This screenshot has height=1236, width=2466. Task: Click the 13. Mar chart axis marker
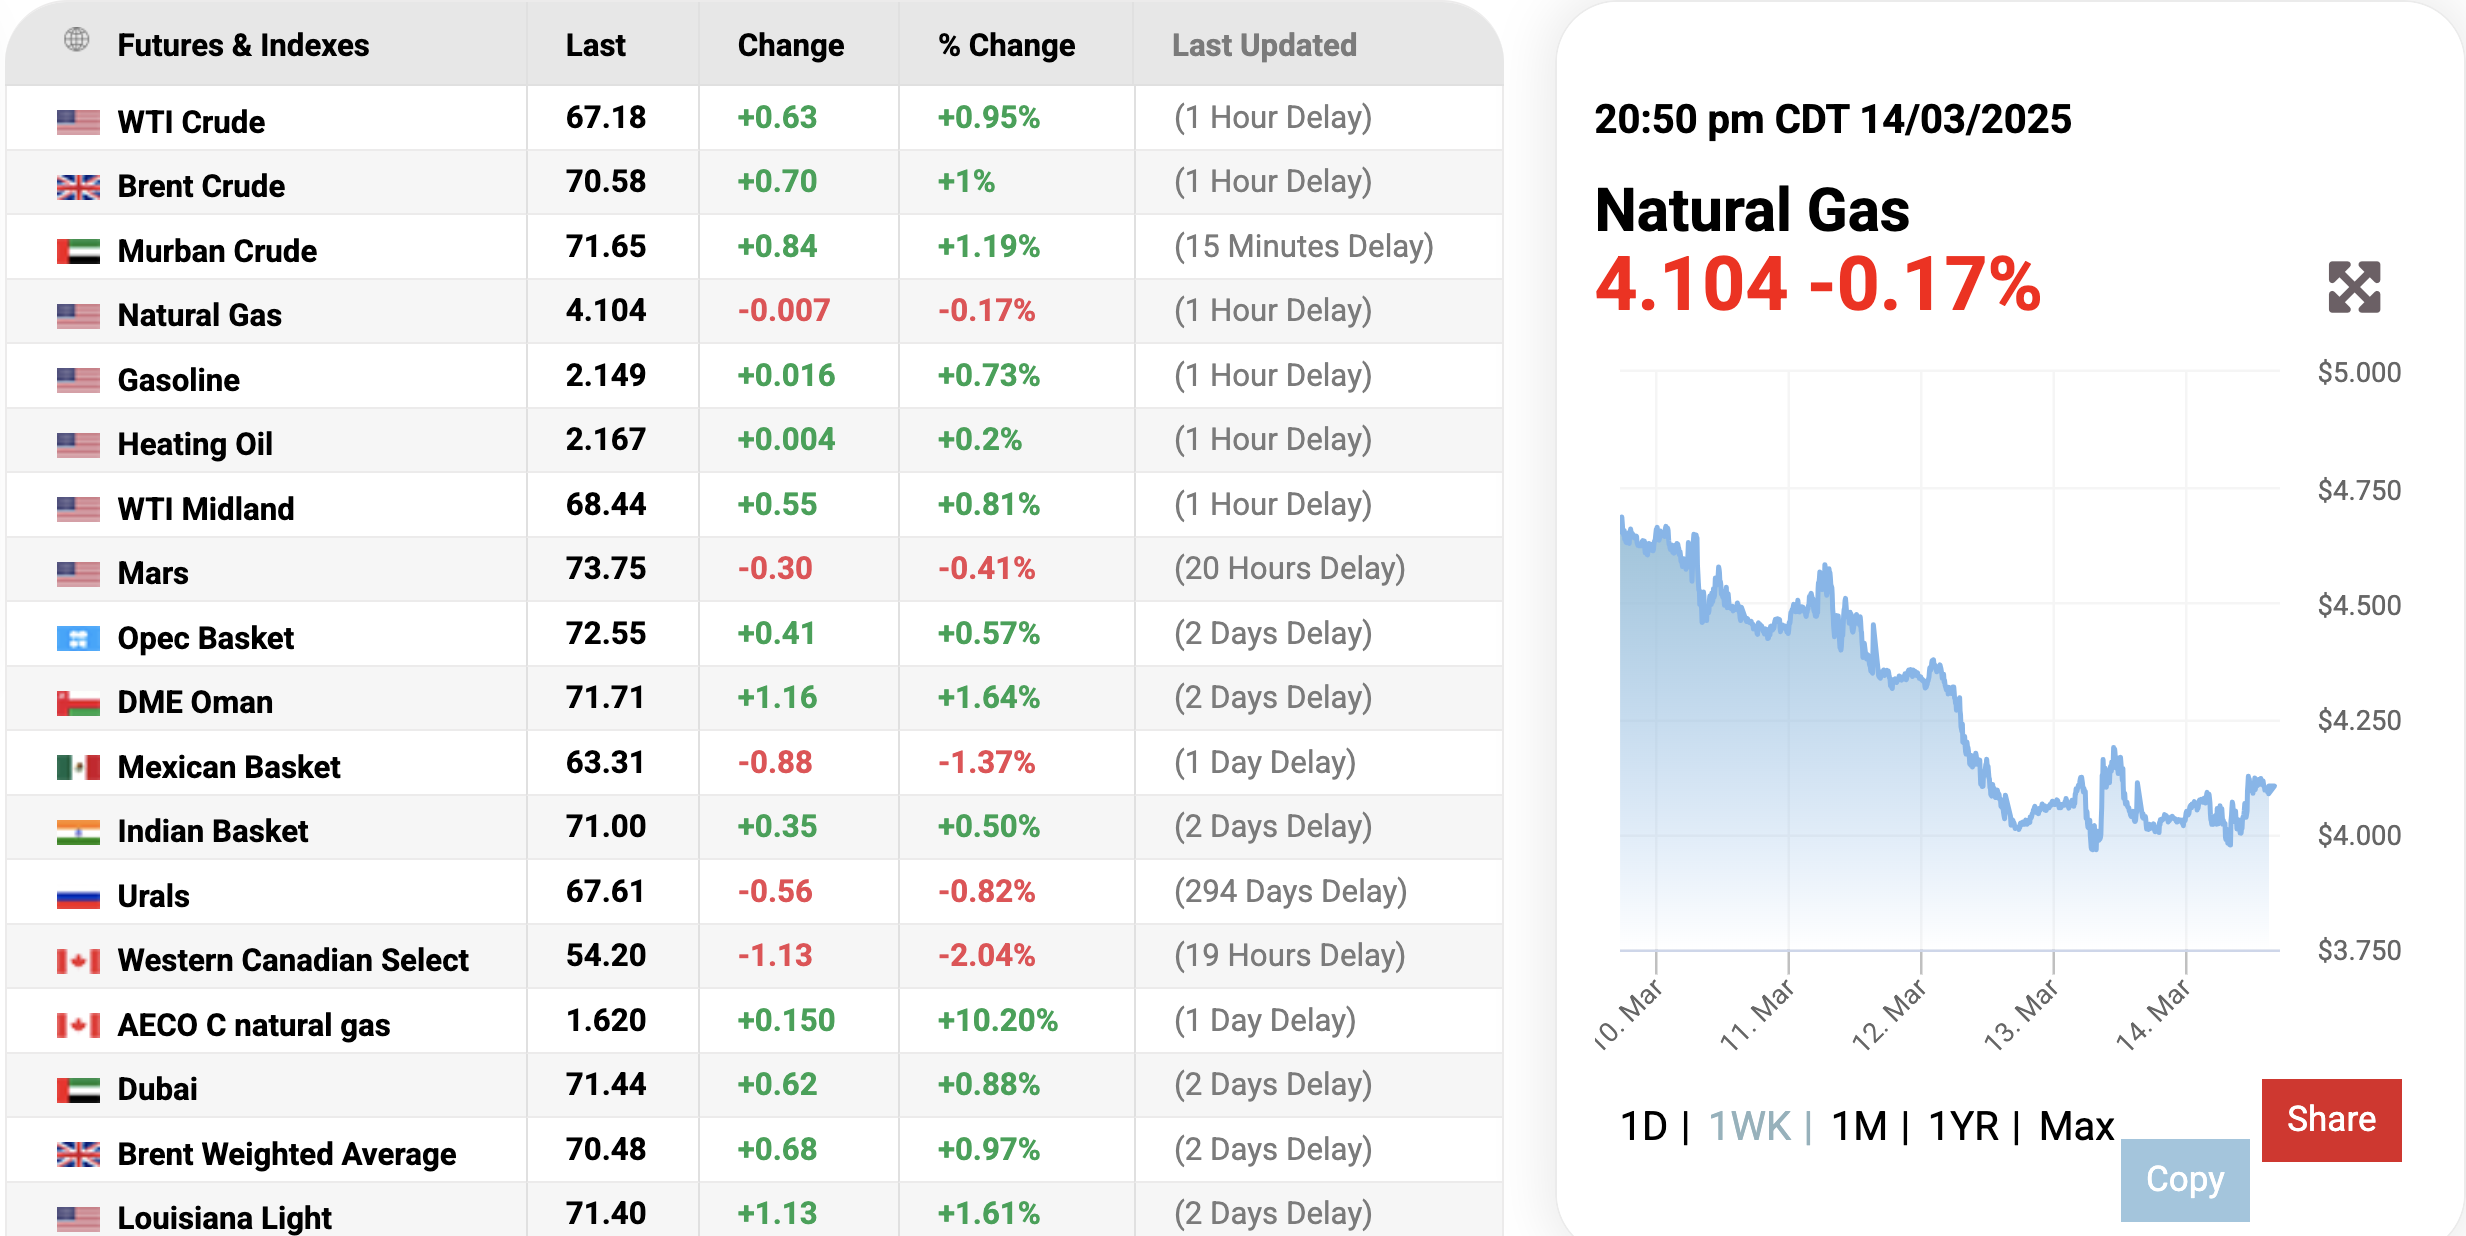tap(2022, 1014)
